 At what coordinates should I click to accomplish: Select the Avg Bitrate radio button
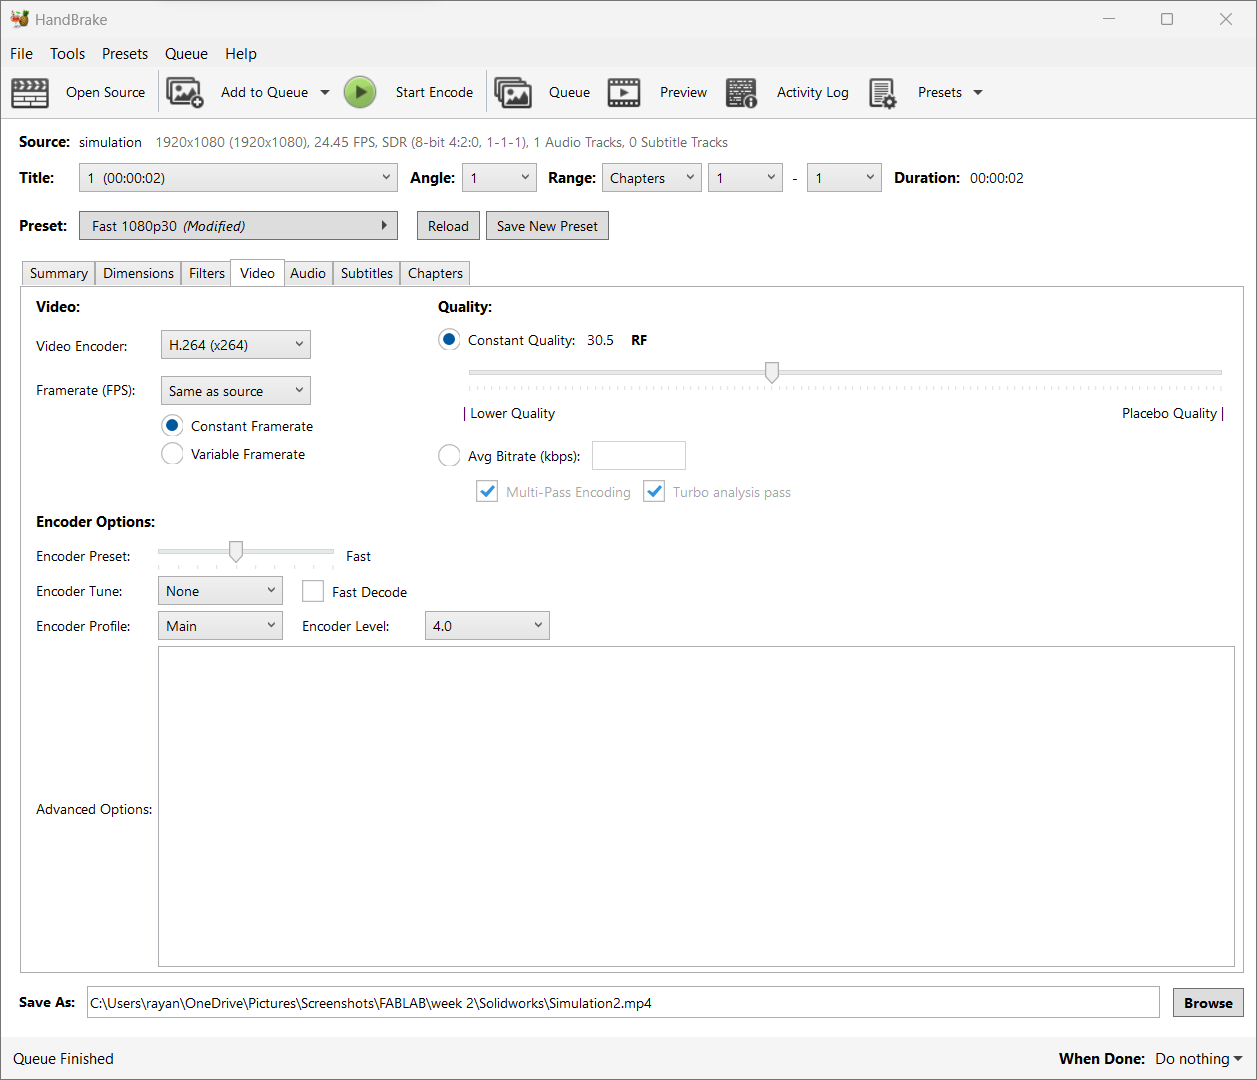449,456
